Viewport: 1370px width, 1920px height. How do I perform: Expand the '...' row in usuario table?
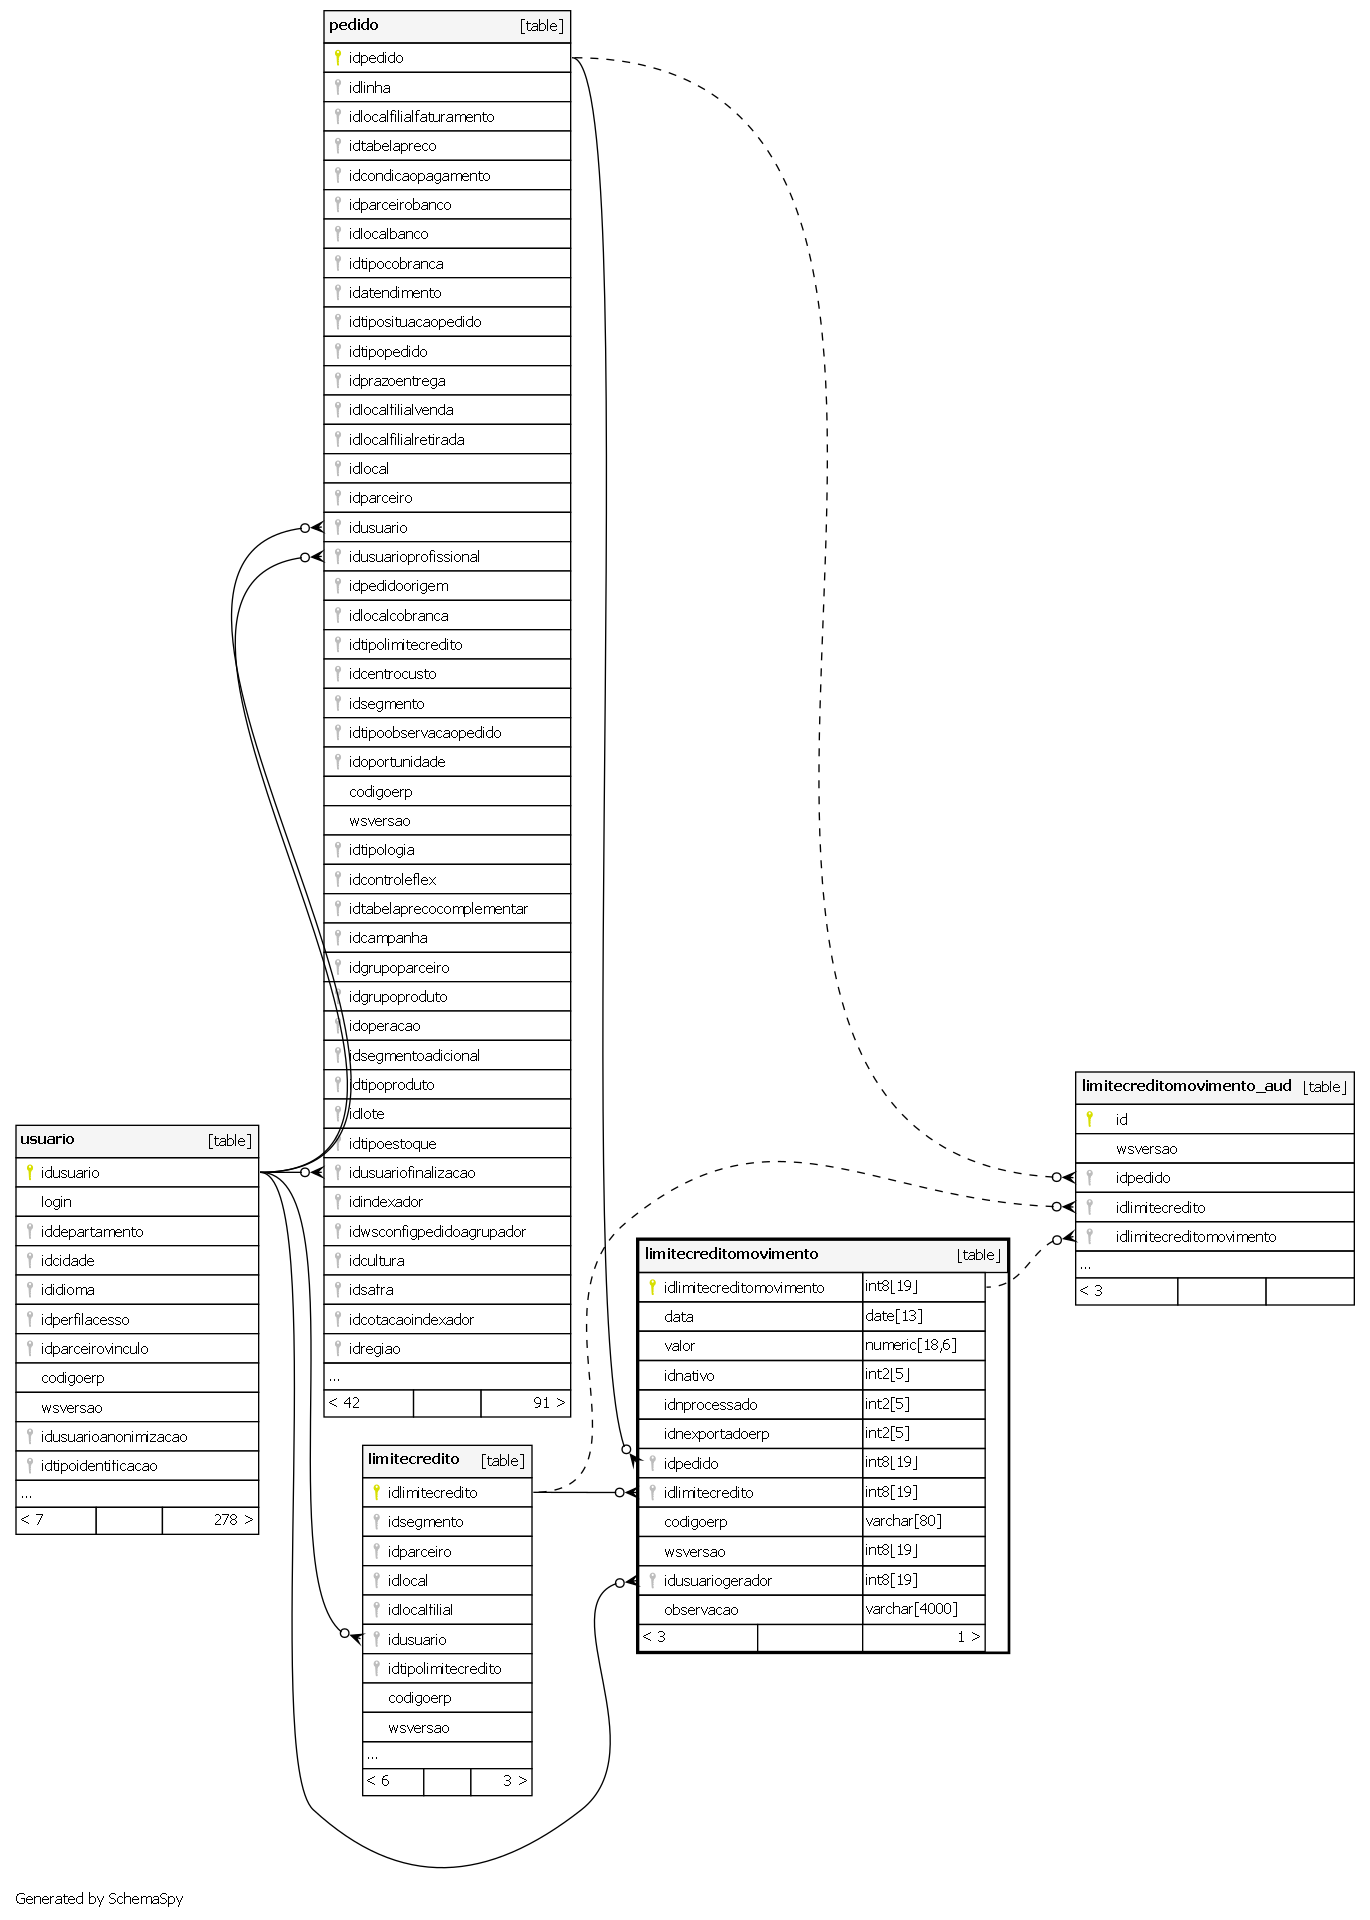(x=137, y=1493)
